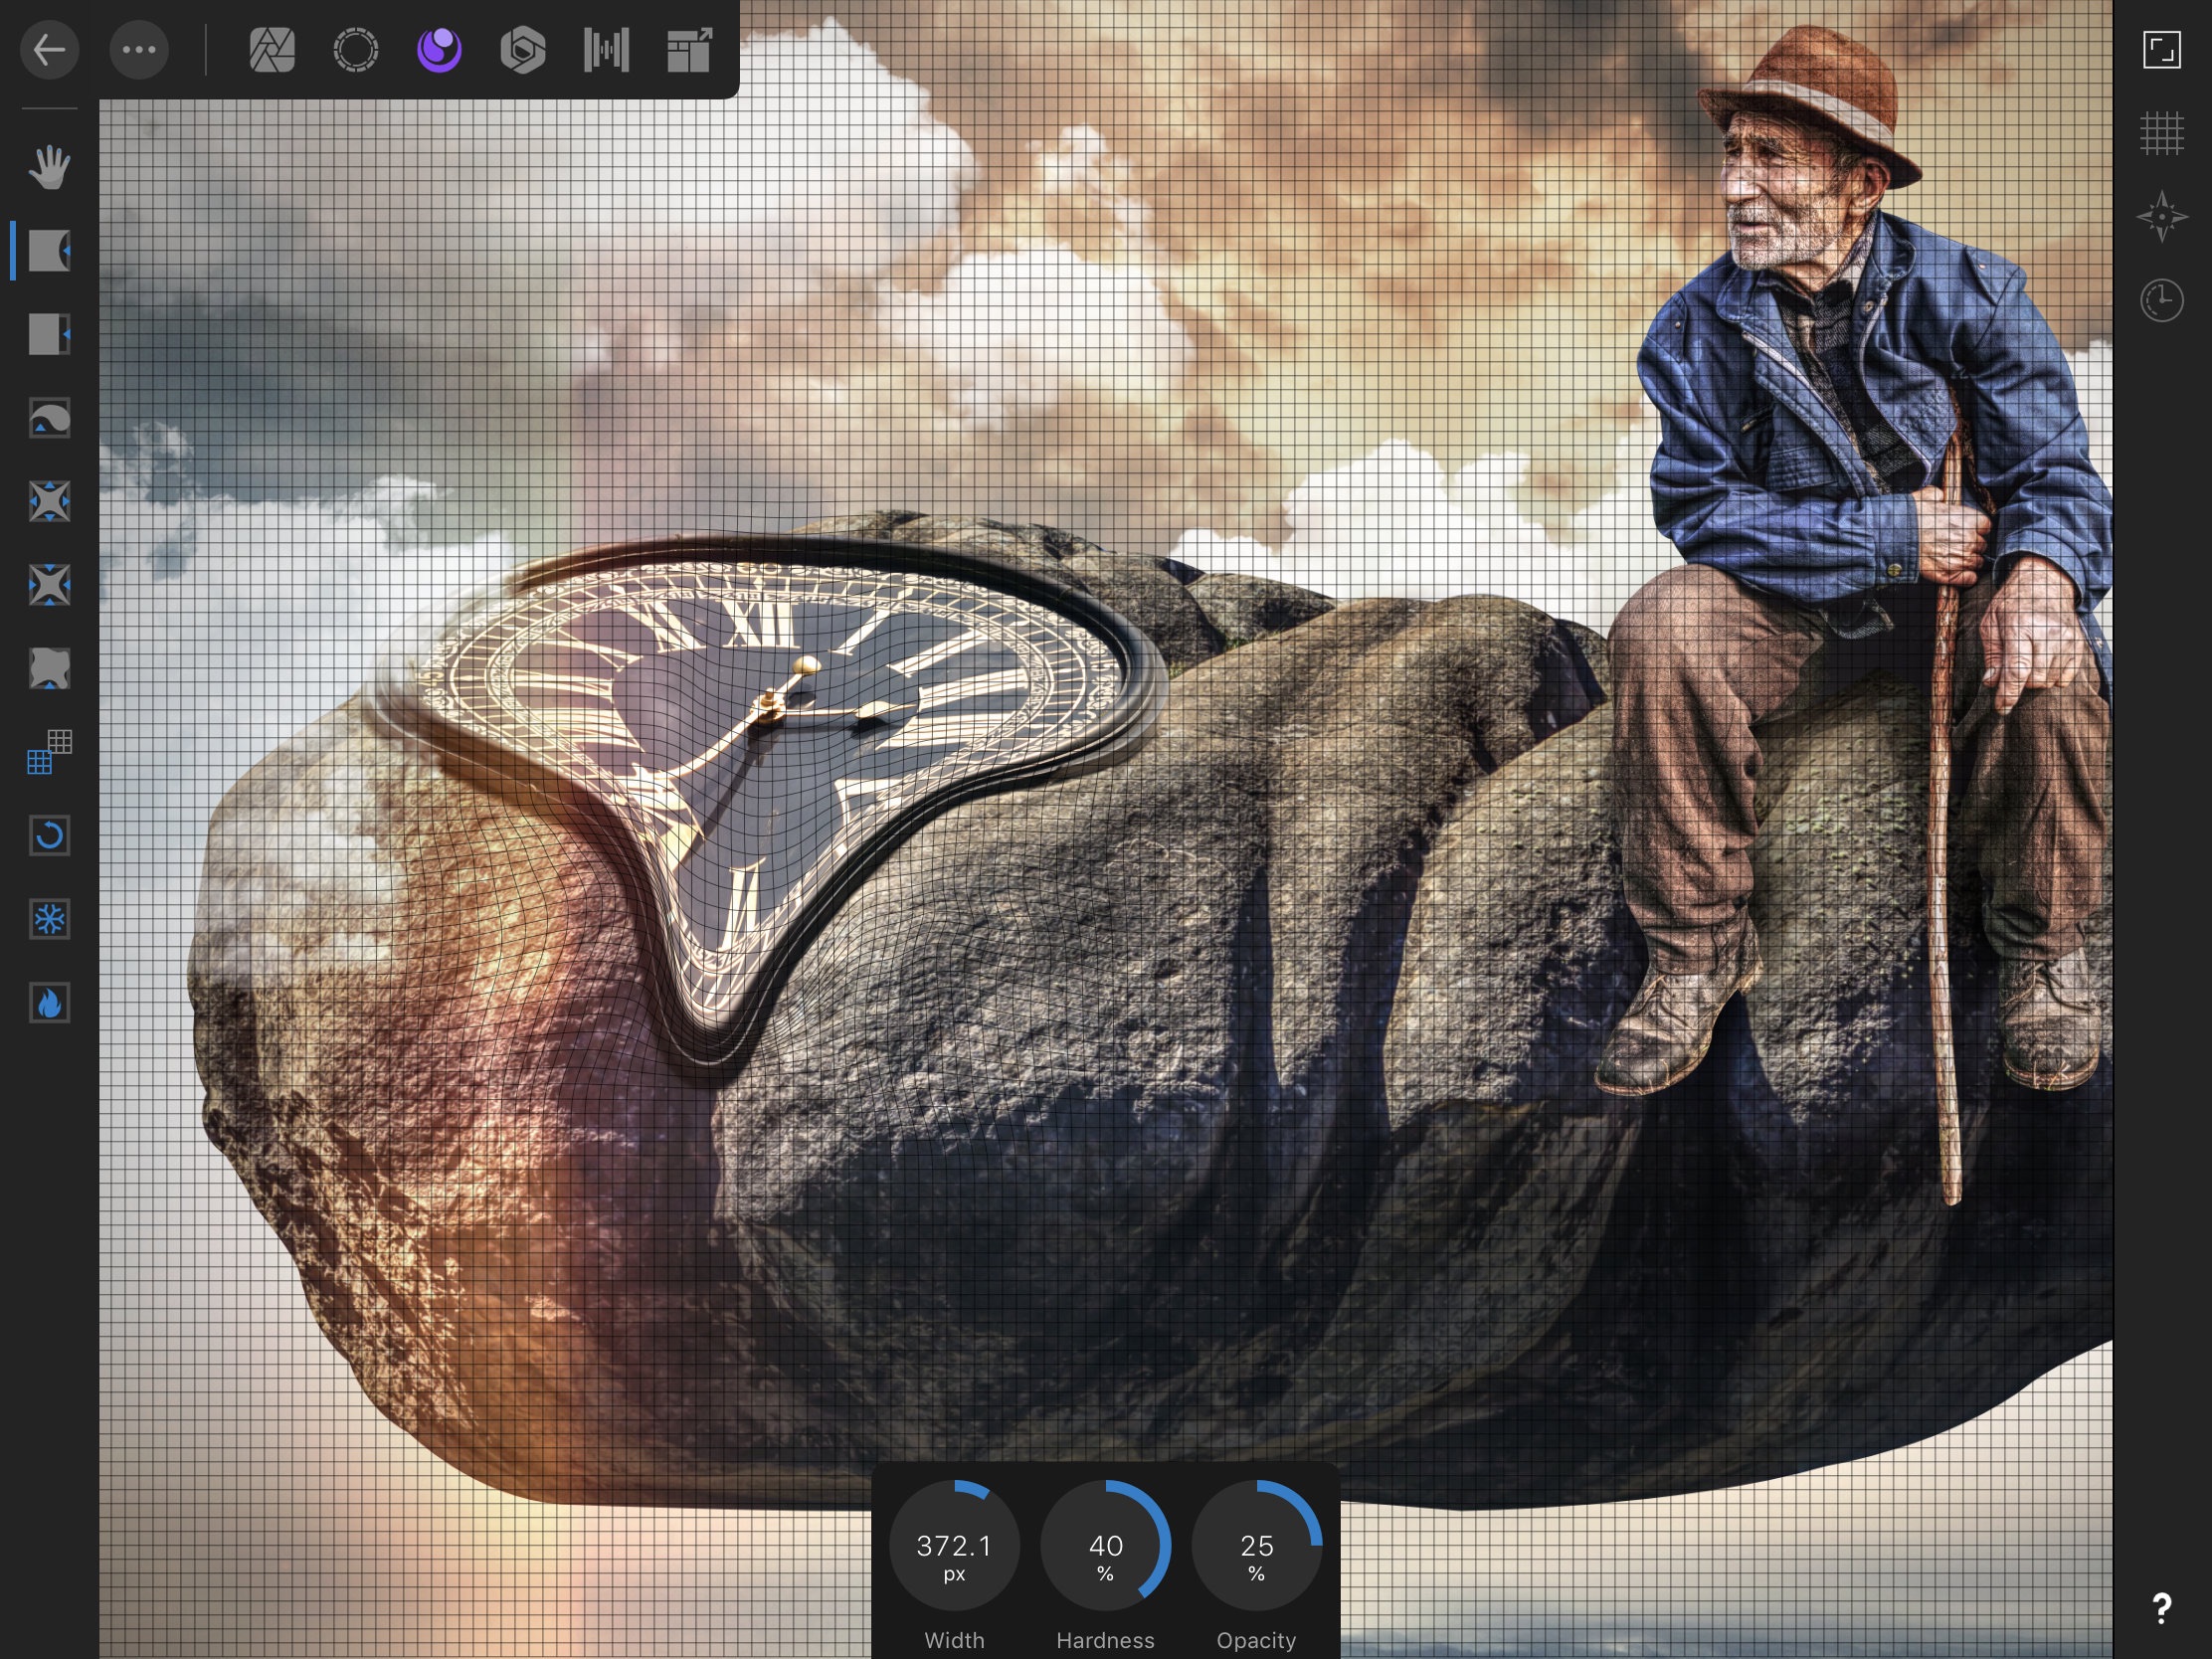
Task: Select the Liquify Turbulence tool
Action: [x=49, y=668]
